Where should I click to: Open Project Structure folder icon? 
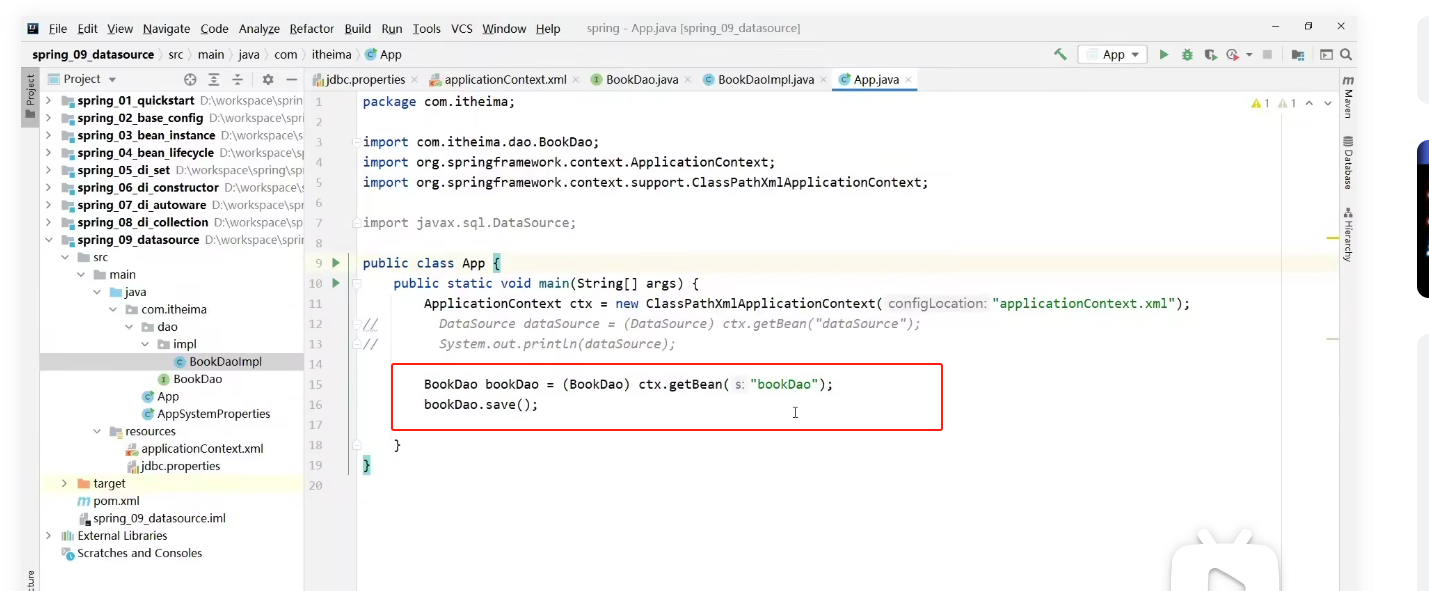tap(1298, 55)
